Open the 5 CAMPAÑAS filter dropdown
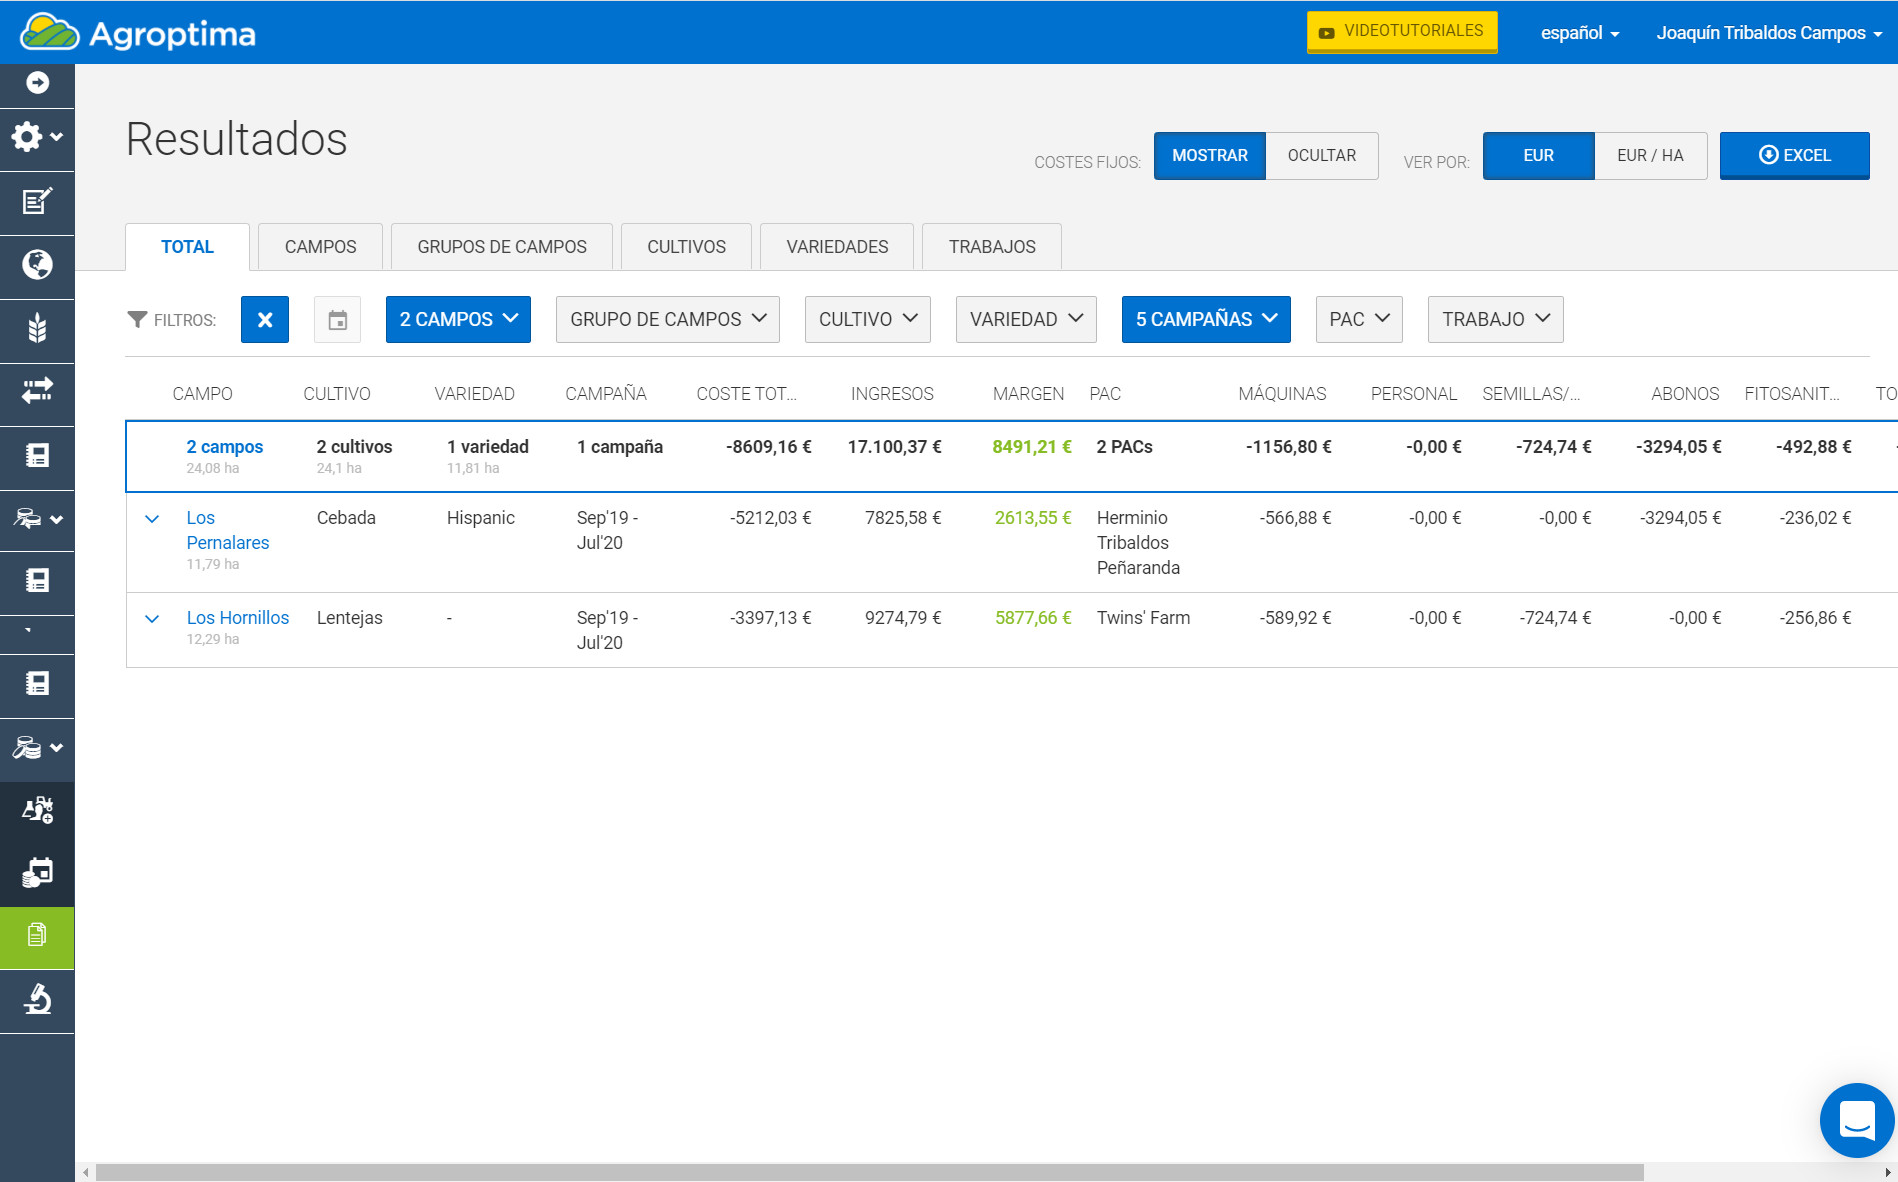The height and width of the screenshot is (1182, 1898). pos(1205,320)
